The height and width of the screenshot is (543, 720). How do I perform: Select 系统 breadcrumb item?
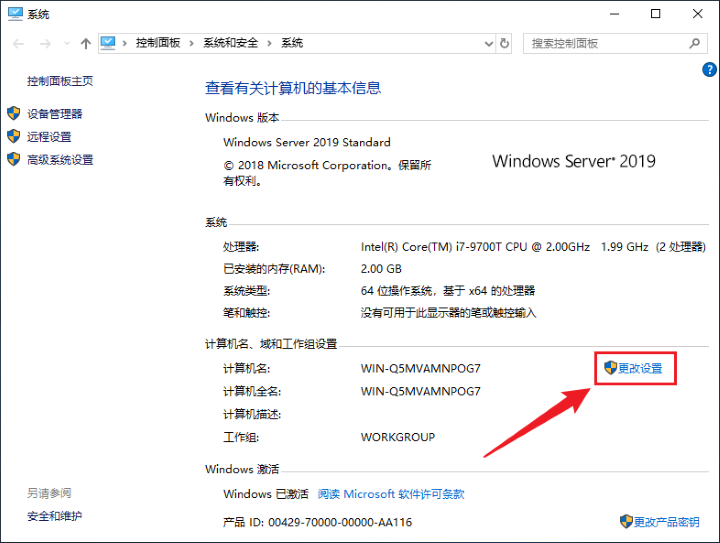[292, 43]
